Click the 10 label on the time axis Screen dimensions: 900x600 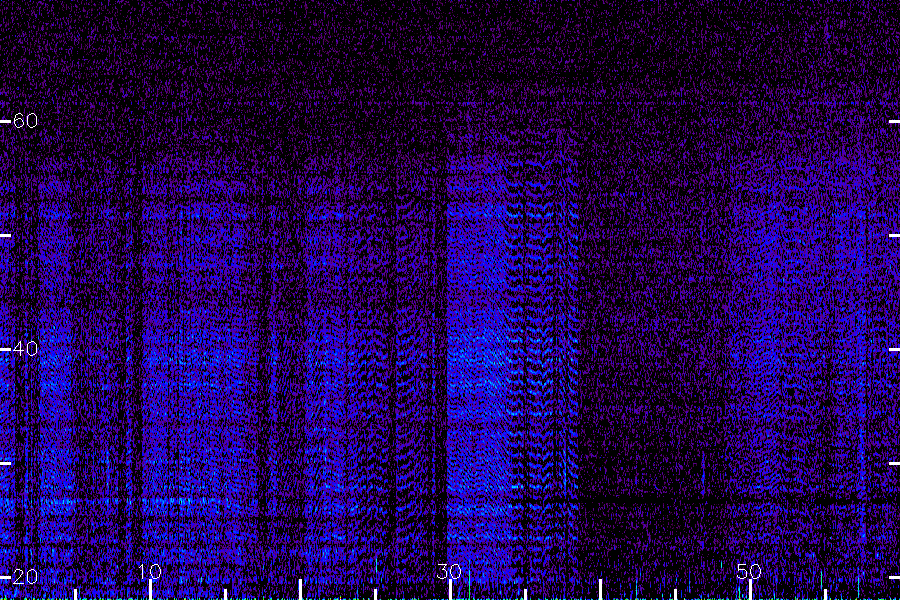click(x=150, y=571)
